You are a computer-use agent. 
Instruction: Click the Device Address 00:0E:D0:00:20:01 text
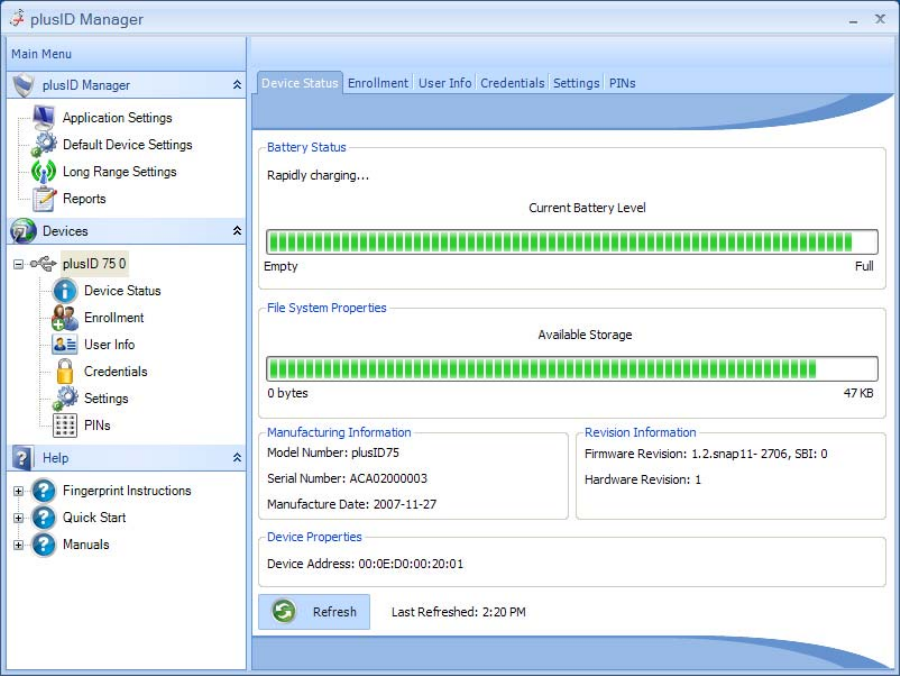365,564
